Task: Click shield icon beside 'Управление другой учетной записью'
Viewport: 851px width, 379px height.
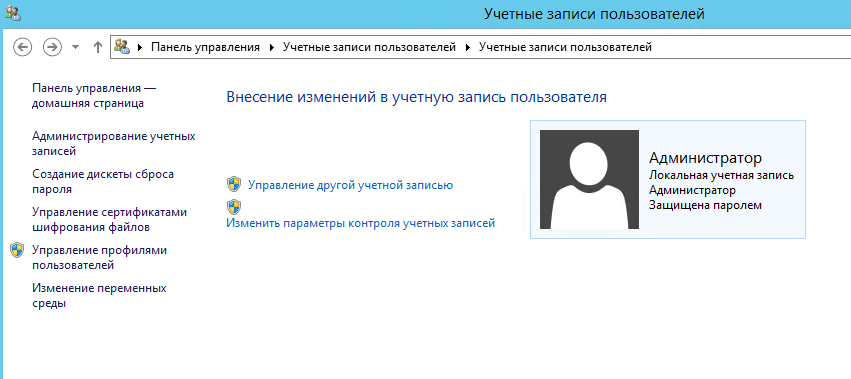Action: (233, 184)
